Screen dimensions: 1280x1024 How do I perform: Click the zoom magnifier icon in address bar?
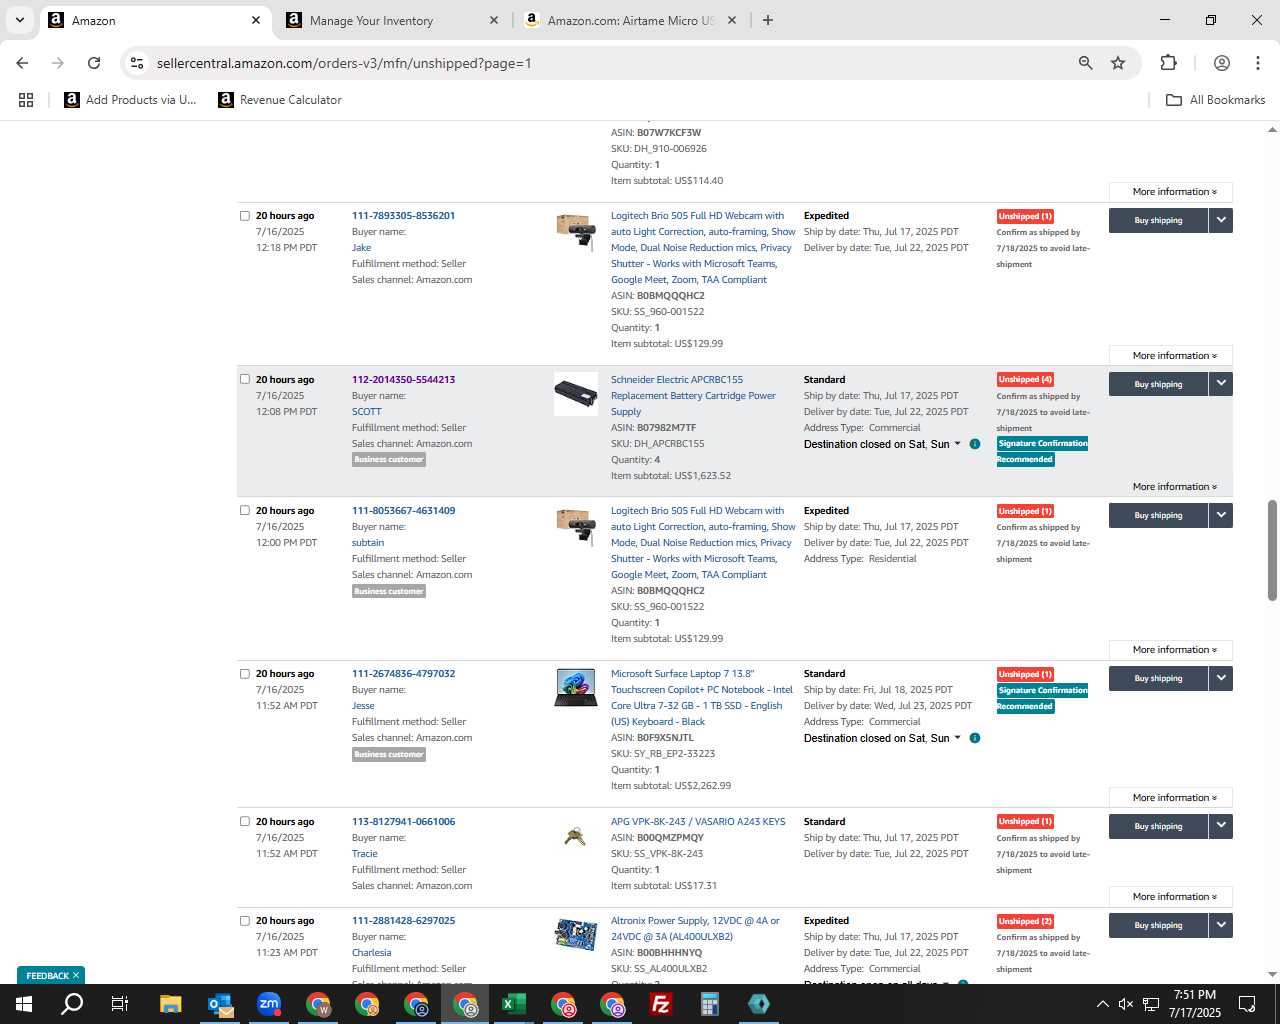(1085, 63)
